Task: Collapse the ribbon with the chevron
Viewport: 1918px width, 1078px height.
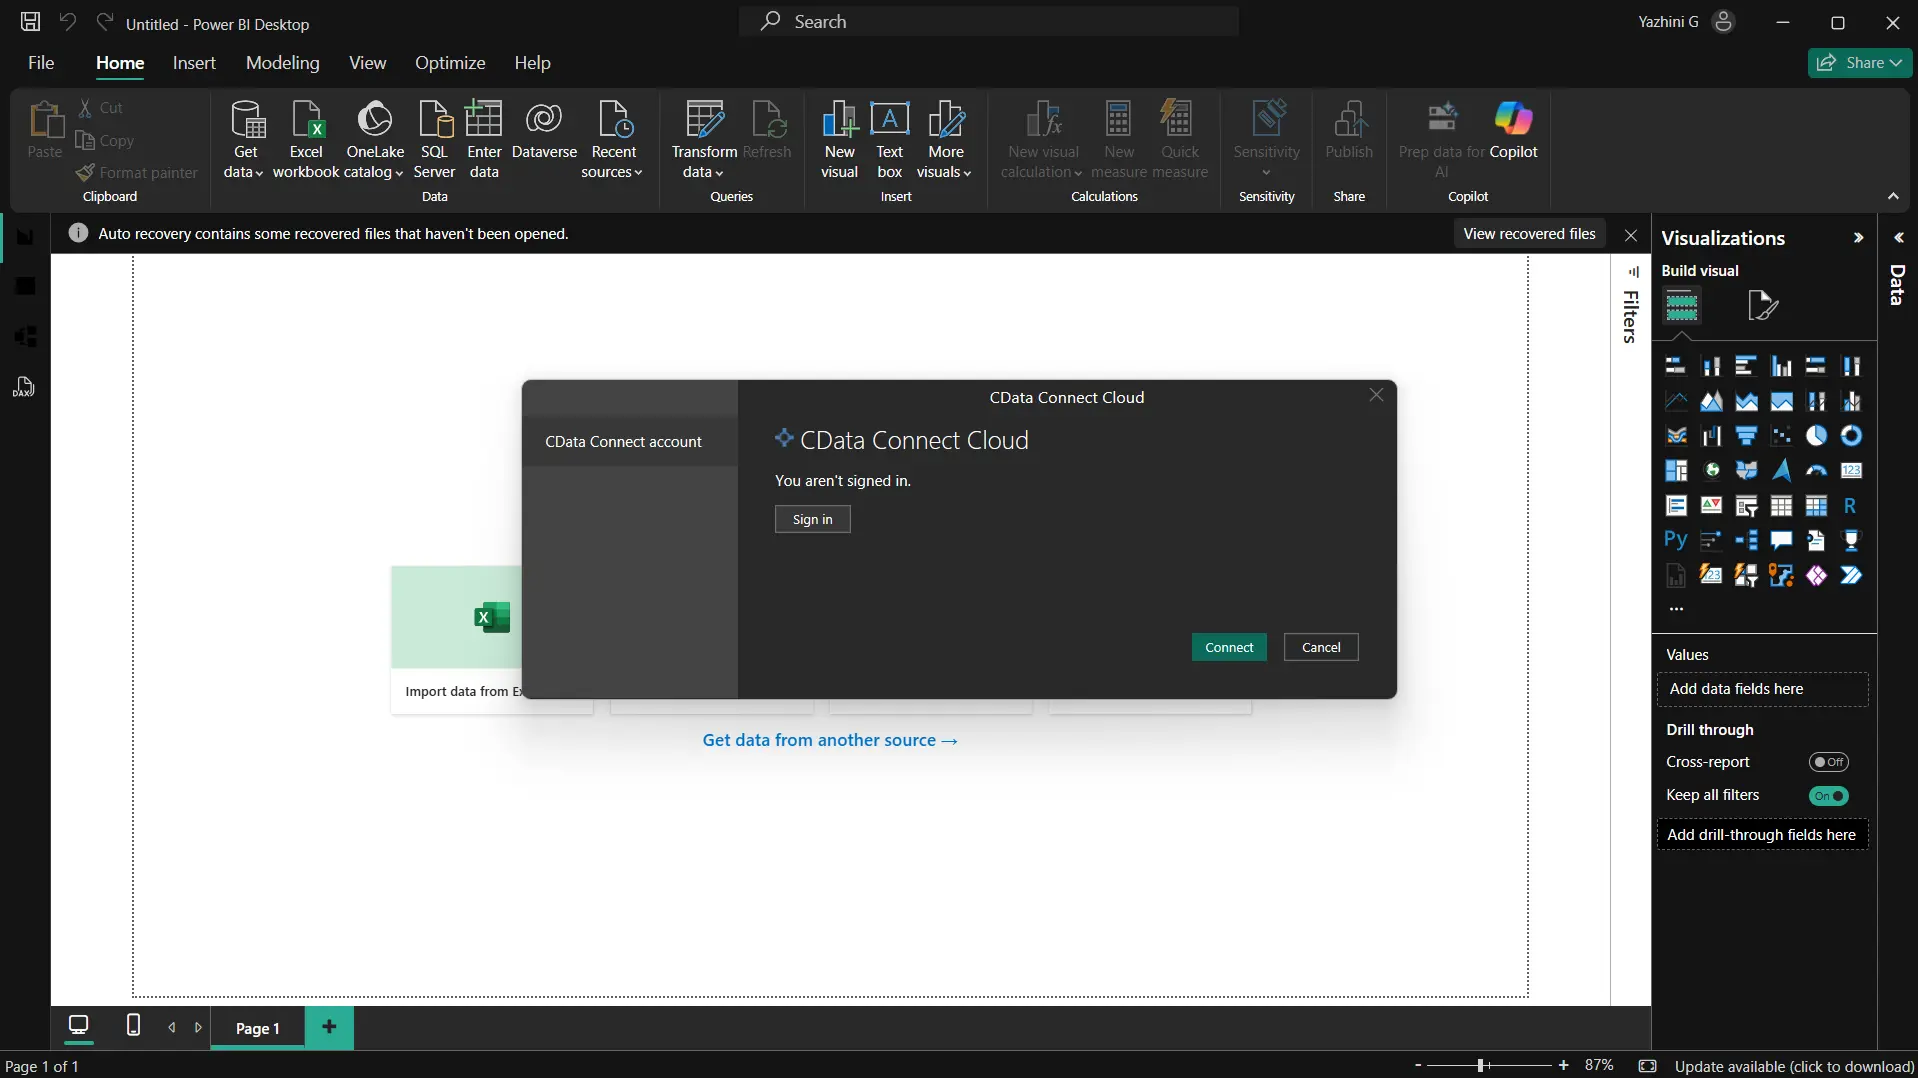Action: point(1893,196)
